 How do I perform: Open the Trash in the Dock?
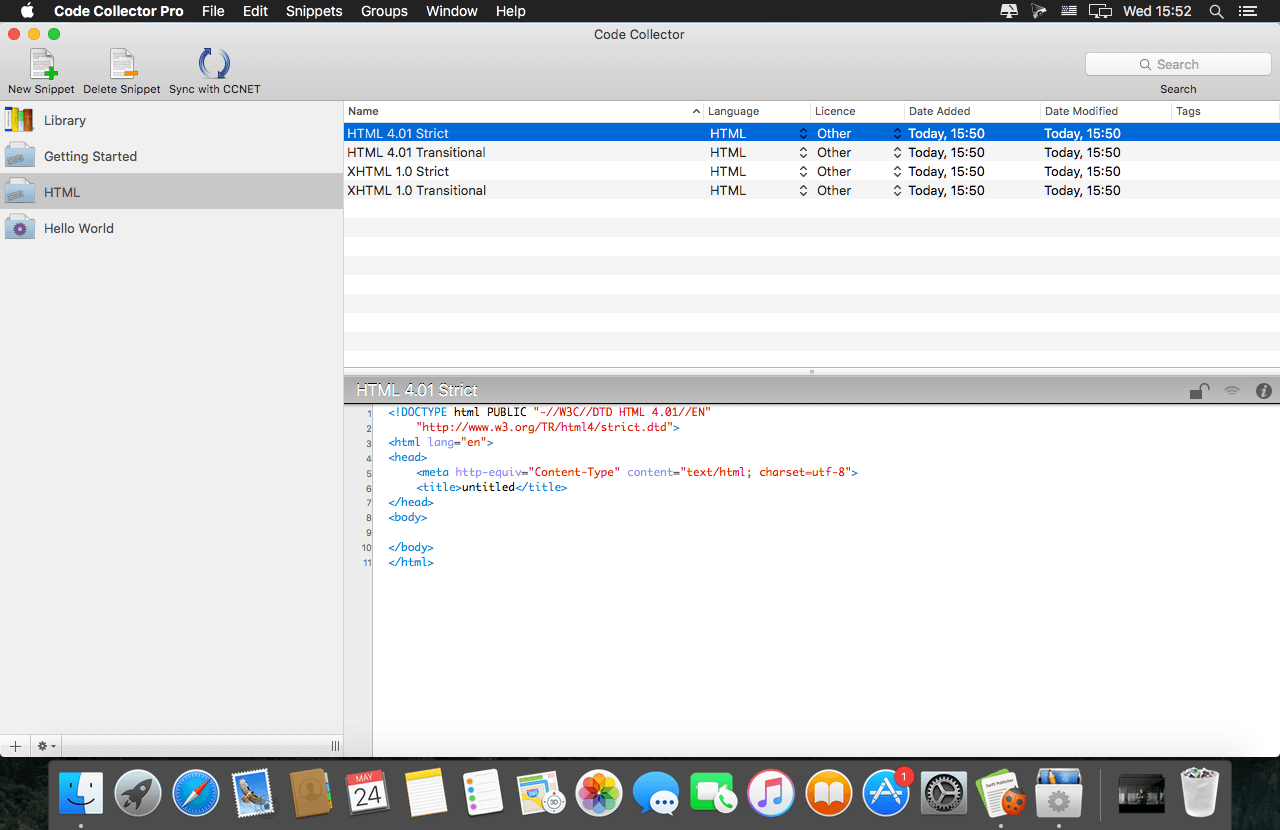(x=1199, y=792)
